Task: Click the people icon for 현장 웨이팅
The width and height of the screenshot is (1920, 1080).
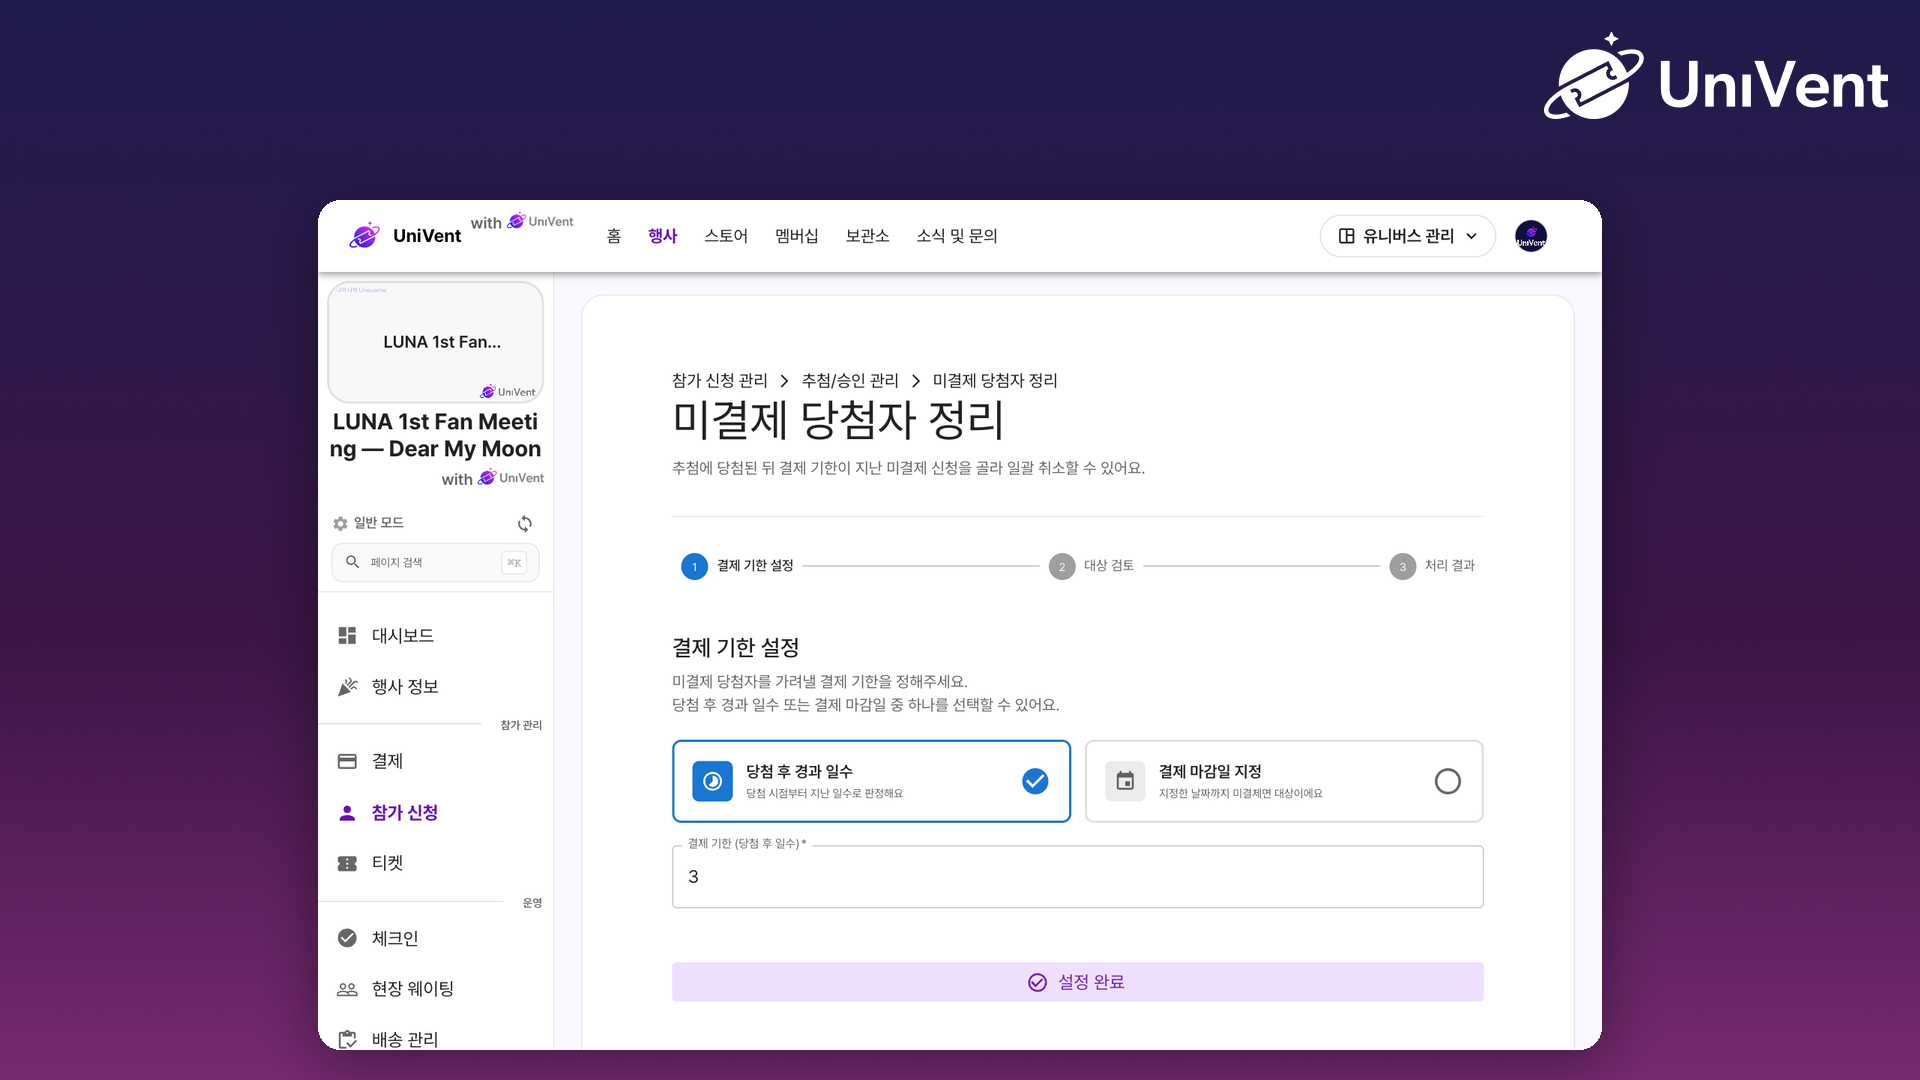Action: tap(347, 989)
